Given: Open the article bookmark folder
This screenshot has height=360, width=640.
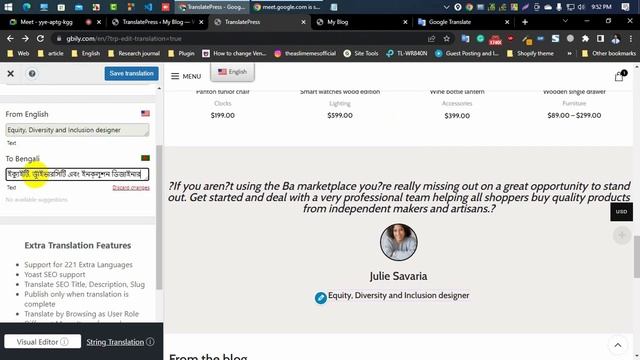Looking at the screenshot, I should point(51,53).
